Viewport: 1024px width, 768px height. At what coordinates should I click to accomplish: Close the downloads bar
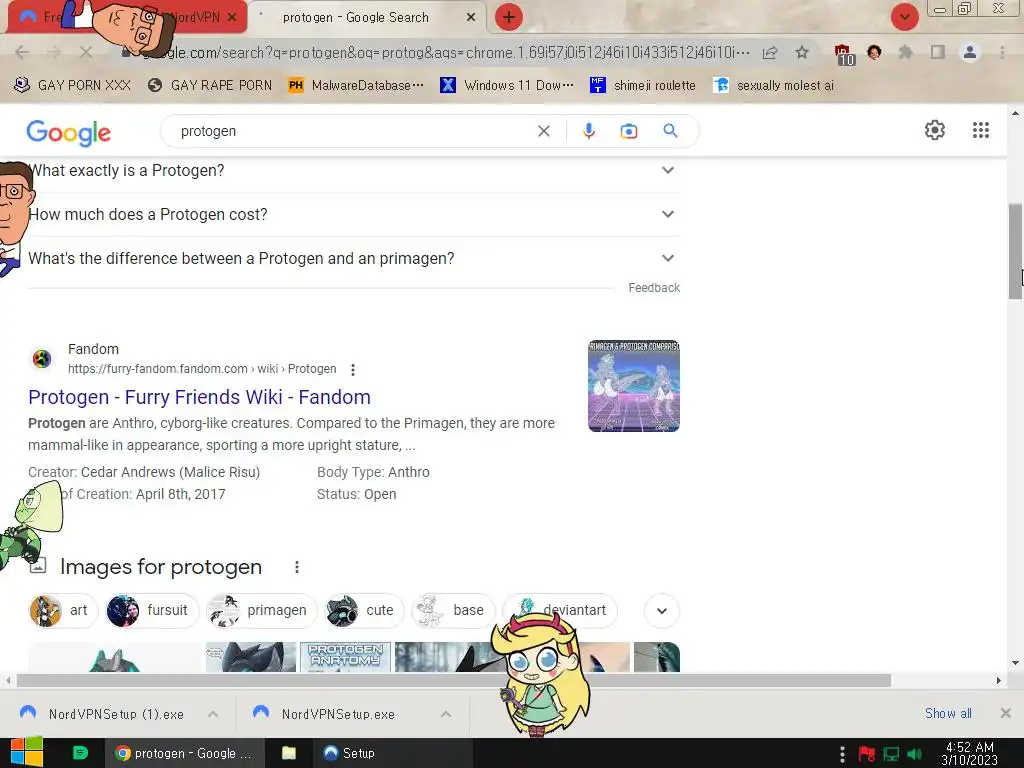pos(1006,713)
